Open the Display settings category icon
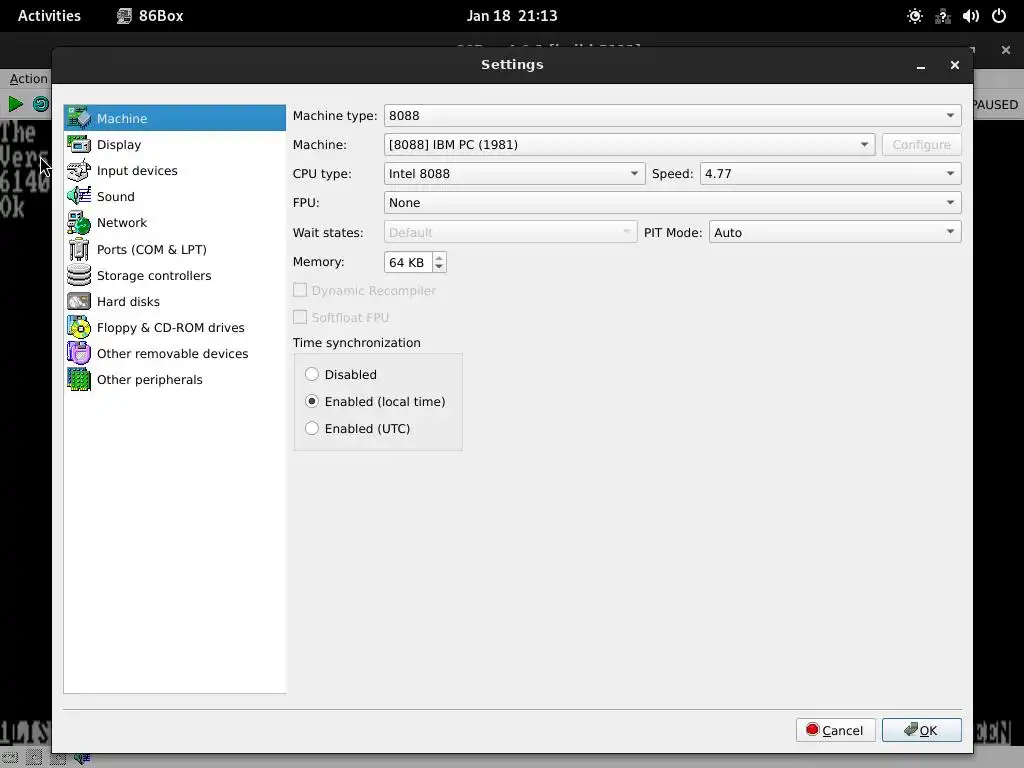1024x768 pixels. (79, 144)
